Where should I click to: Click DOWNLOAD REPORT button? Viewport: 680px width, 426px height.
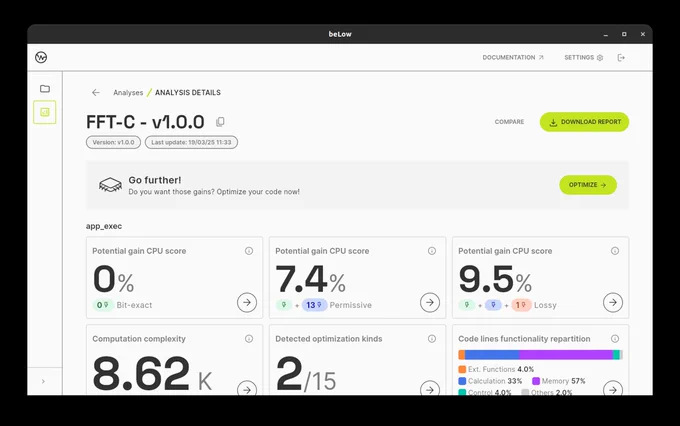pyautogui.click(x=584, y=122)
